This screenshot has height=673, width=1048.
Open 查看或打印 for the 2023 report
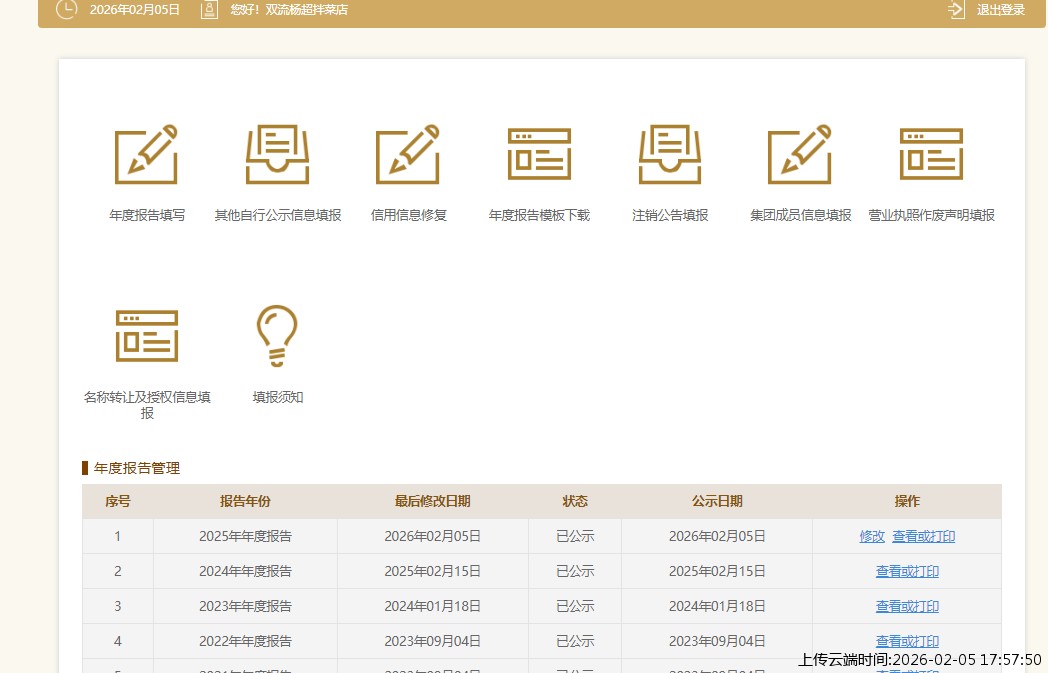point(907,606)
